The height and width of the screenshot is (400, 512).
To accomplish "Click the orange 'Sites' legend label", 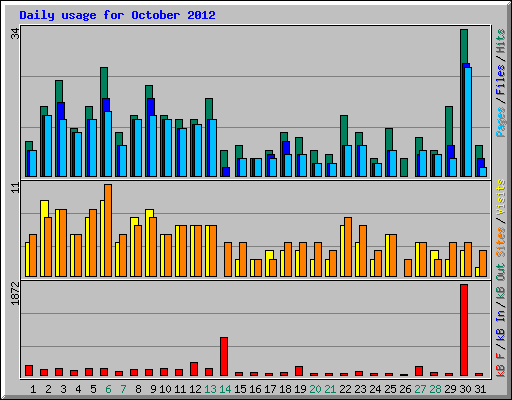I will [x=501, y=242].
